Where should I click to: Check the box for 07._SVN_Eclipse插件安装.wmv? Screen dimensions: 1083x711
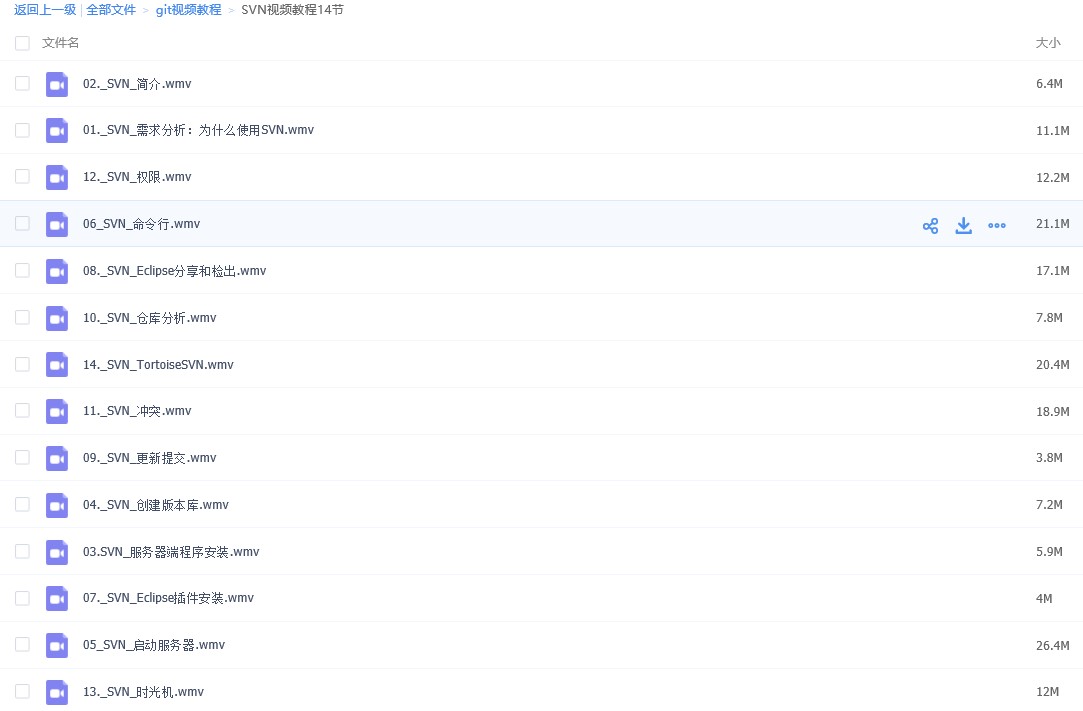tap(22, 598)
